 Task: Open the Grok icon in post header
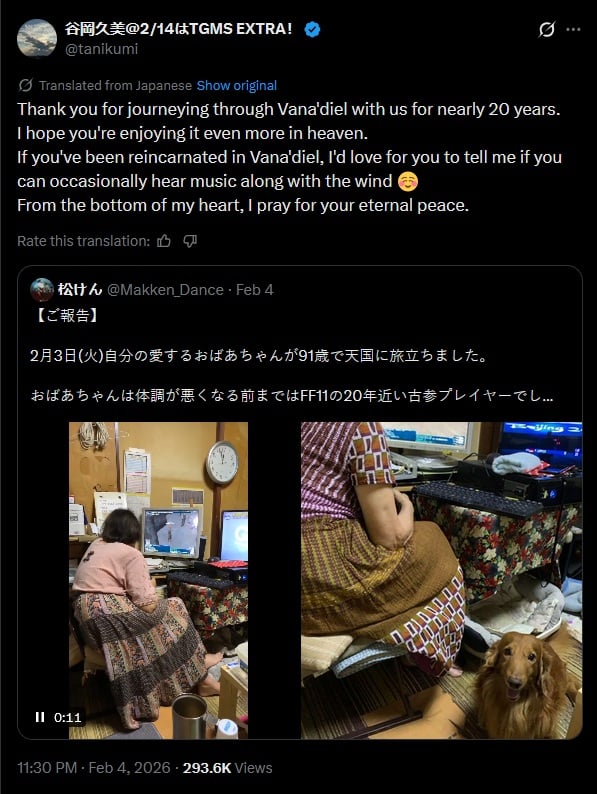(x=546, y=29)
